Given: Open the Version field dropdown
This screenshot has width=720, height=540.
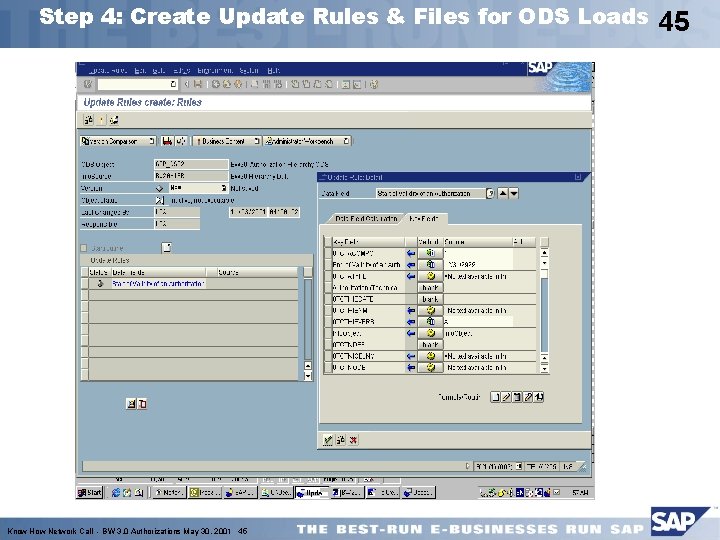Looking at the screenshot, I should click(x=224, y=188).
